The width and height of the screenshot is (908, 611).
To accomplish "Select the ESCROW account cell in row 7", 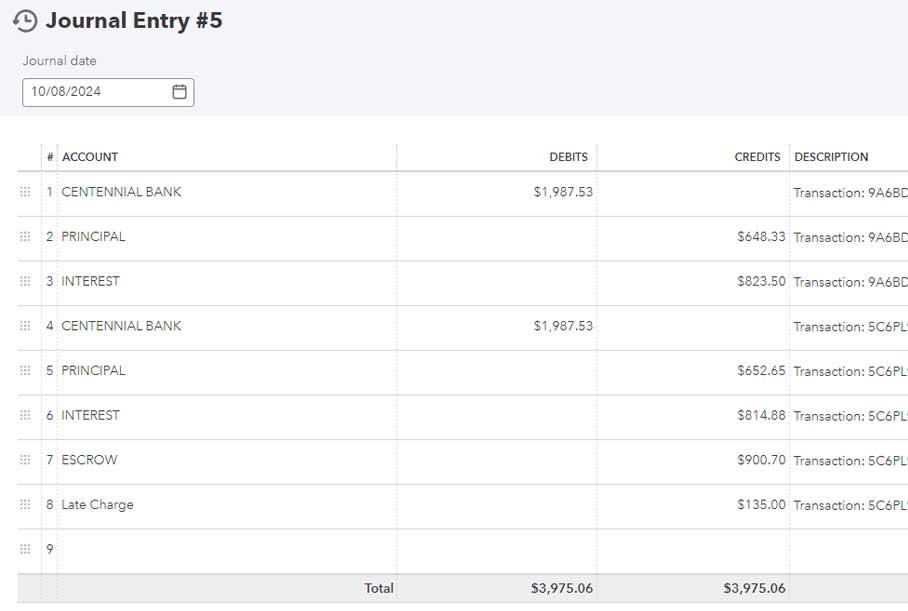I will click(x=90, y=460).
